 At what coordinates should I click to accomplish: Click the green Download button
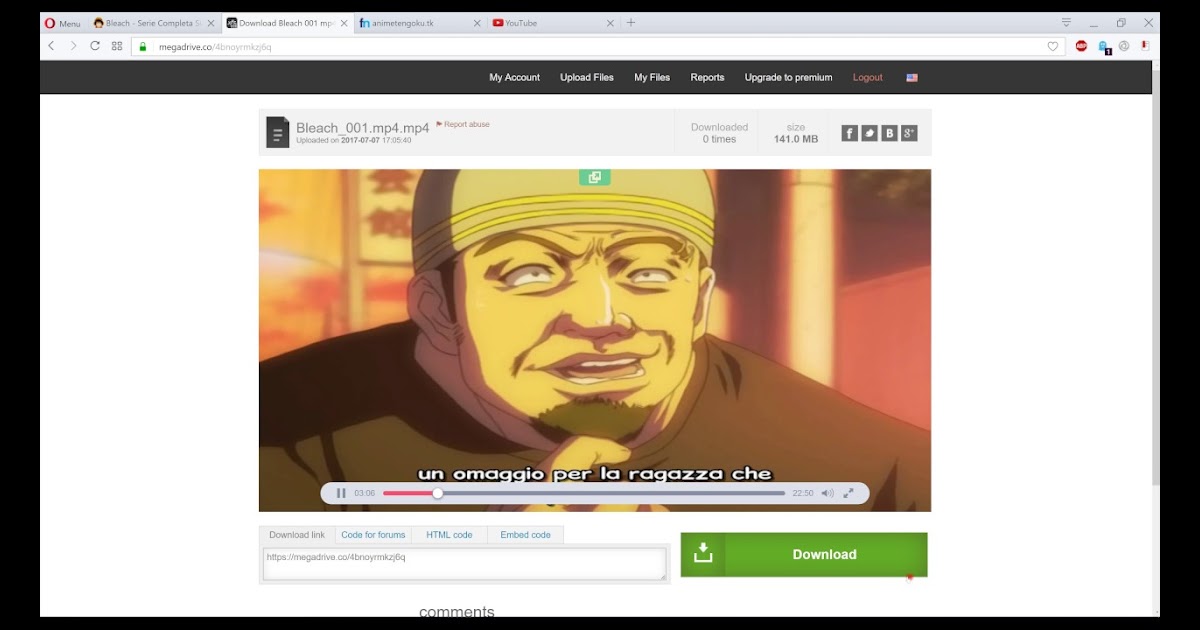[804, 554]
